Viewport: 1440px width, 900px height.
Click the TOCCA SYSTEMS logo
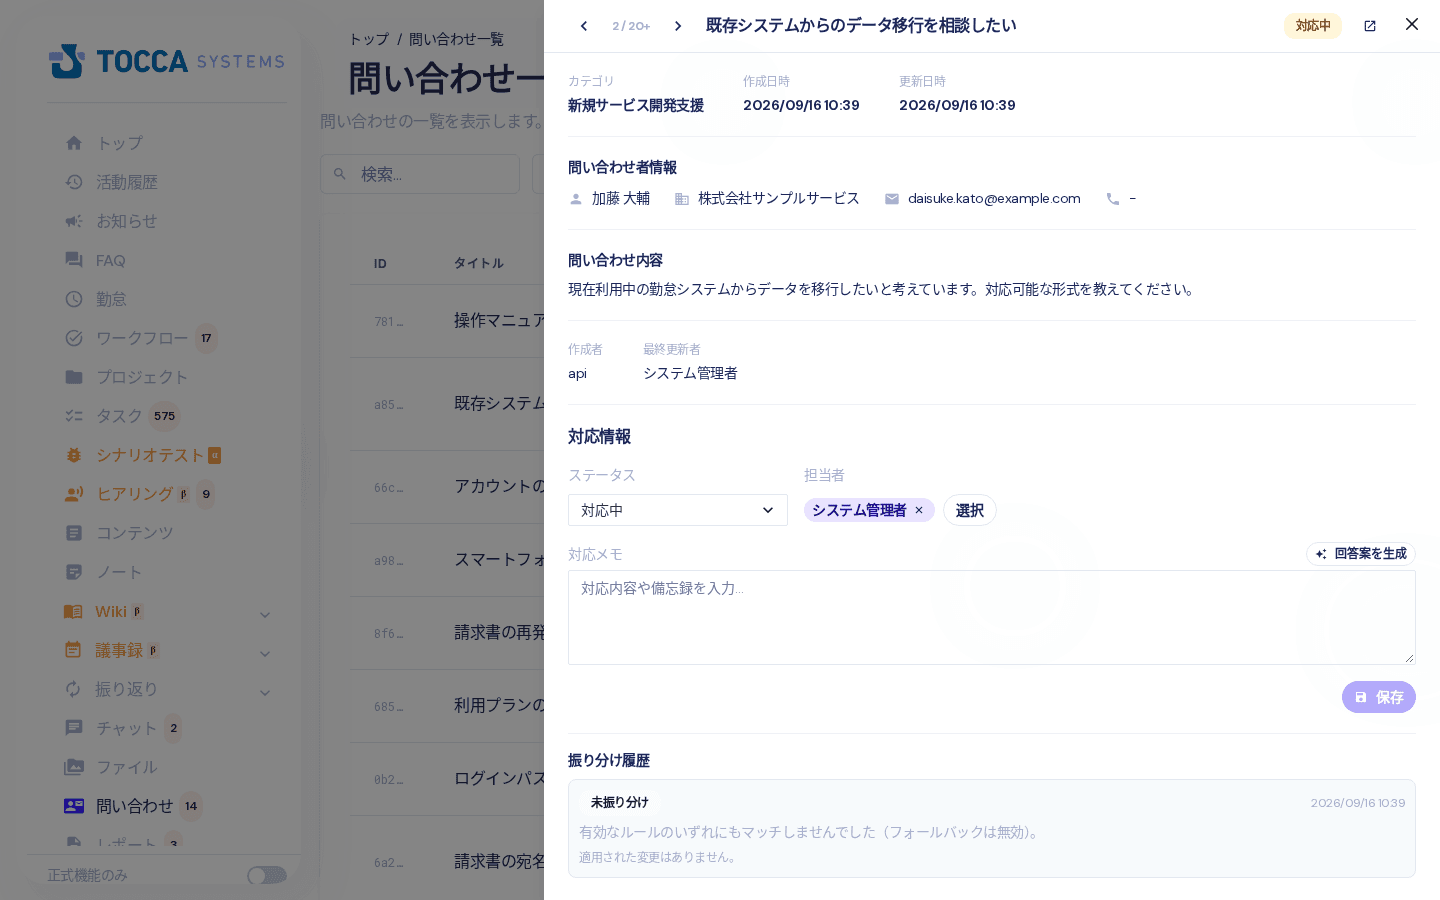tap(167, 61)
